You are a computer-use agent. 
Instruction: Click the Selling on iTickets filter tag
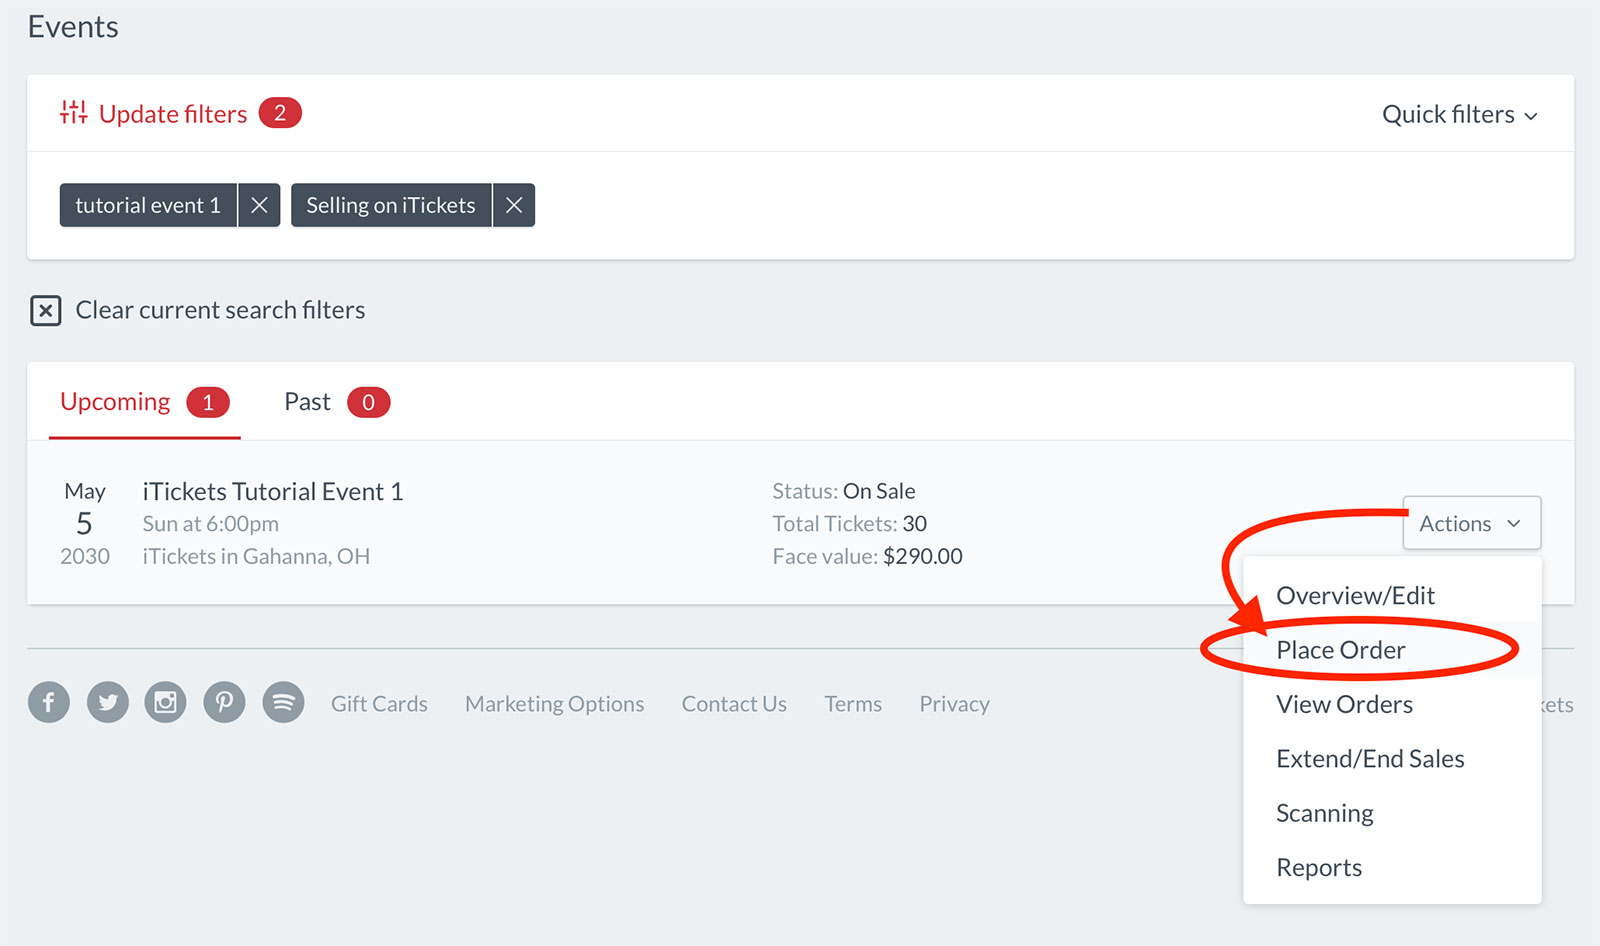click(x=391, y=205)
